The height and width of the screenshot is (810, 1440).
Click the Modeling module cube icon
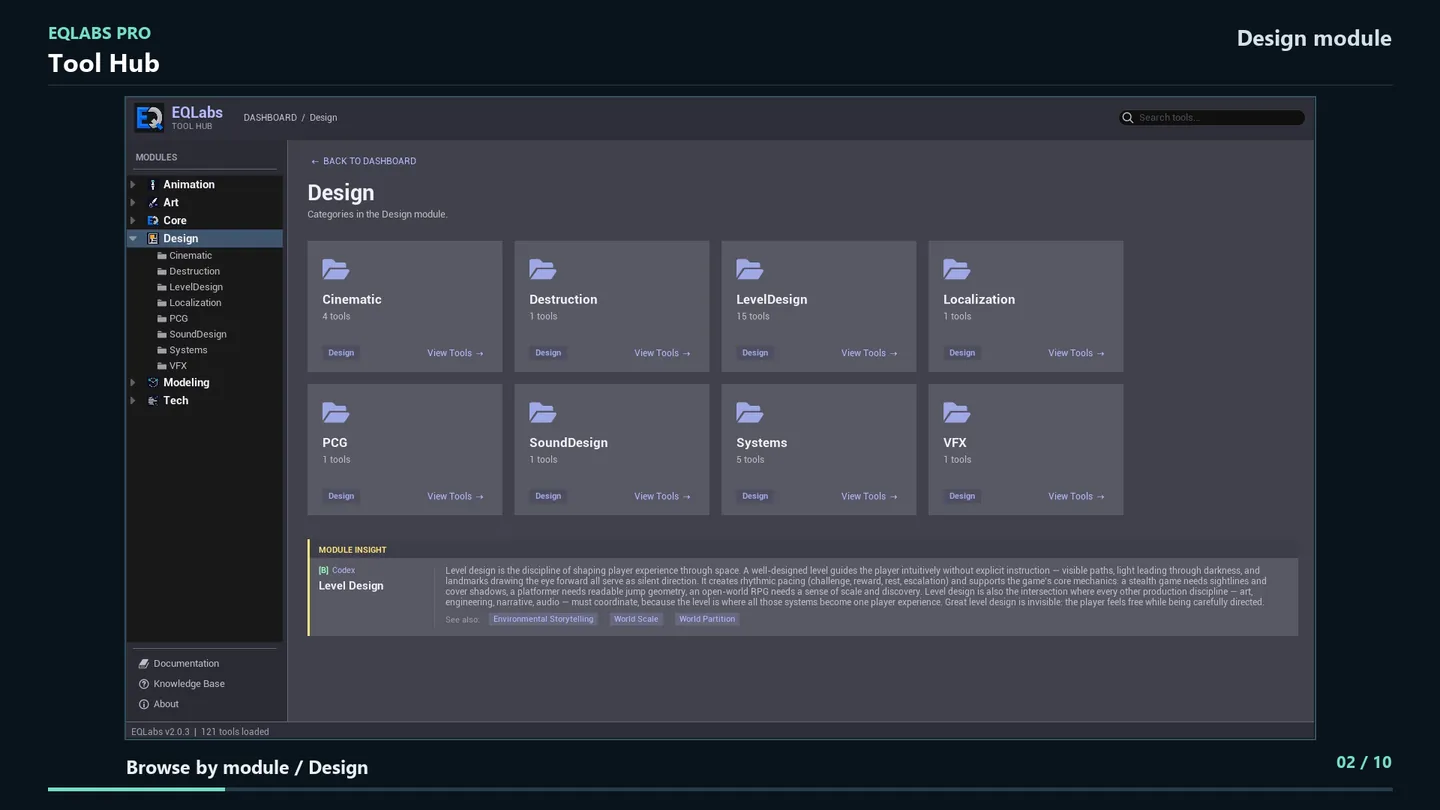pos(153,383)
